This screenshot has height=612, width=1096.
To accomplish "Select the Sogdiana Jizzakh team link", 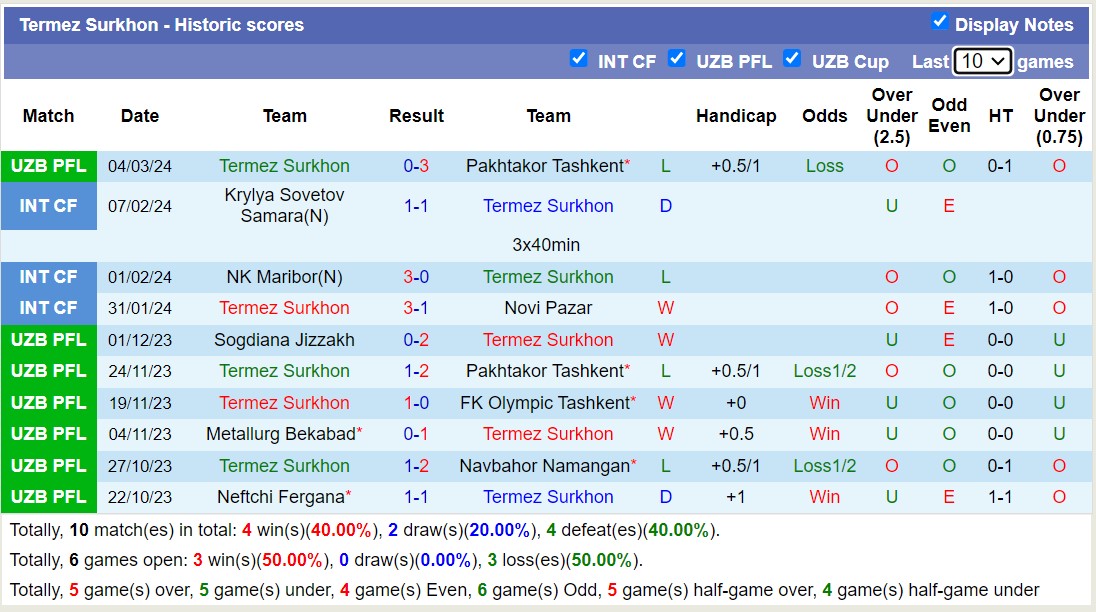I will pos(284,340).
